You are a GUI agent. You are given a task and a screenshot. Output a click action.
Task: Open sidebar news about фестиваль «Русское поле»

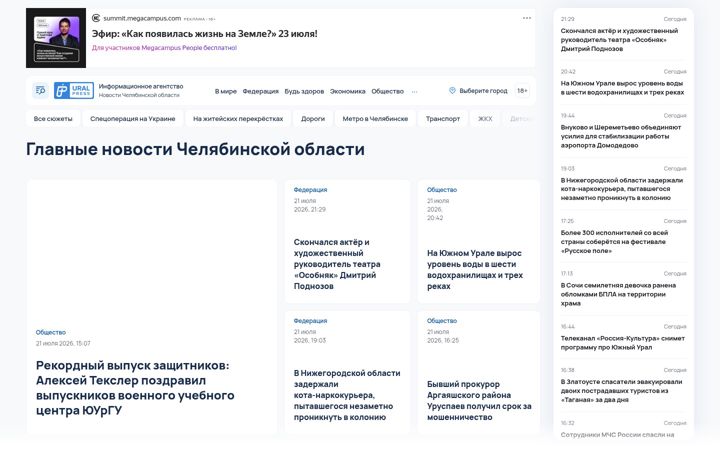pyautogui.click(x=614, y=242)
